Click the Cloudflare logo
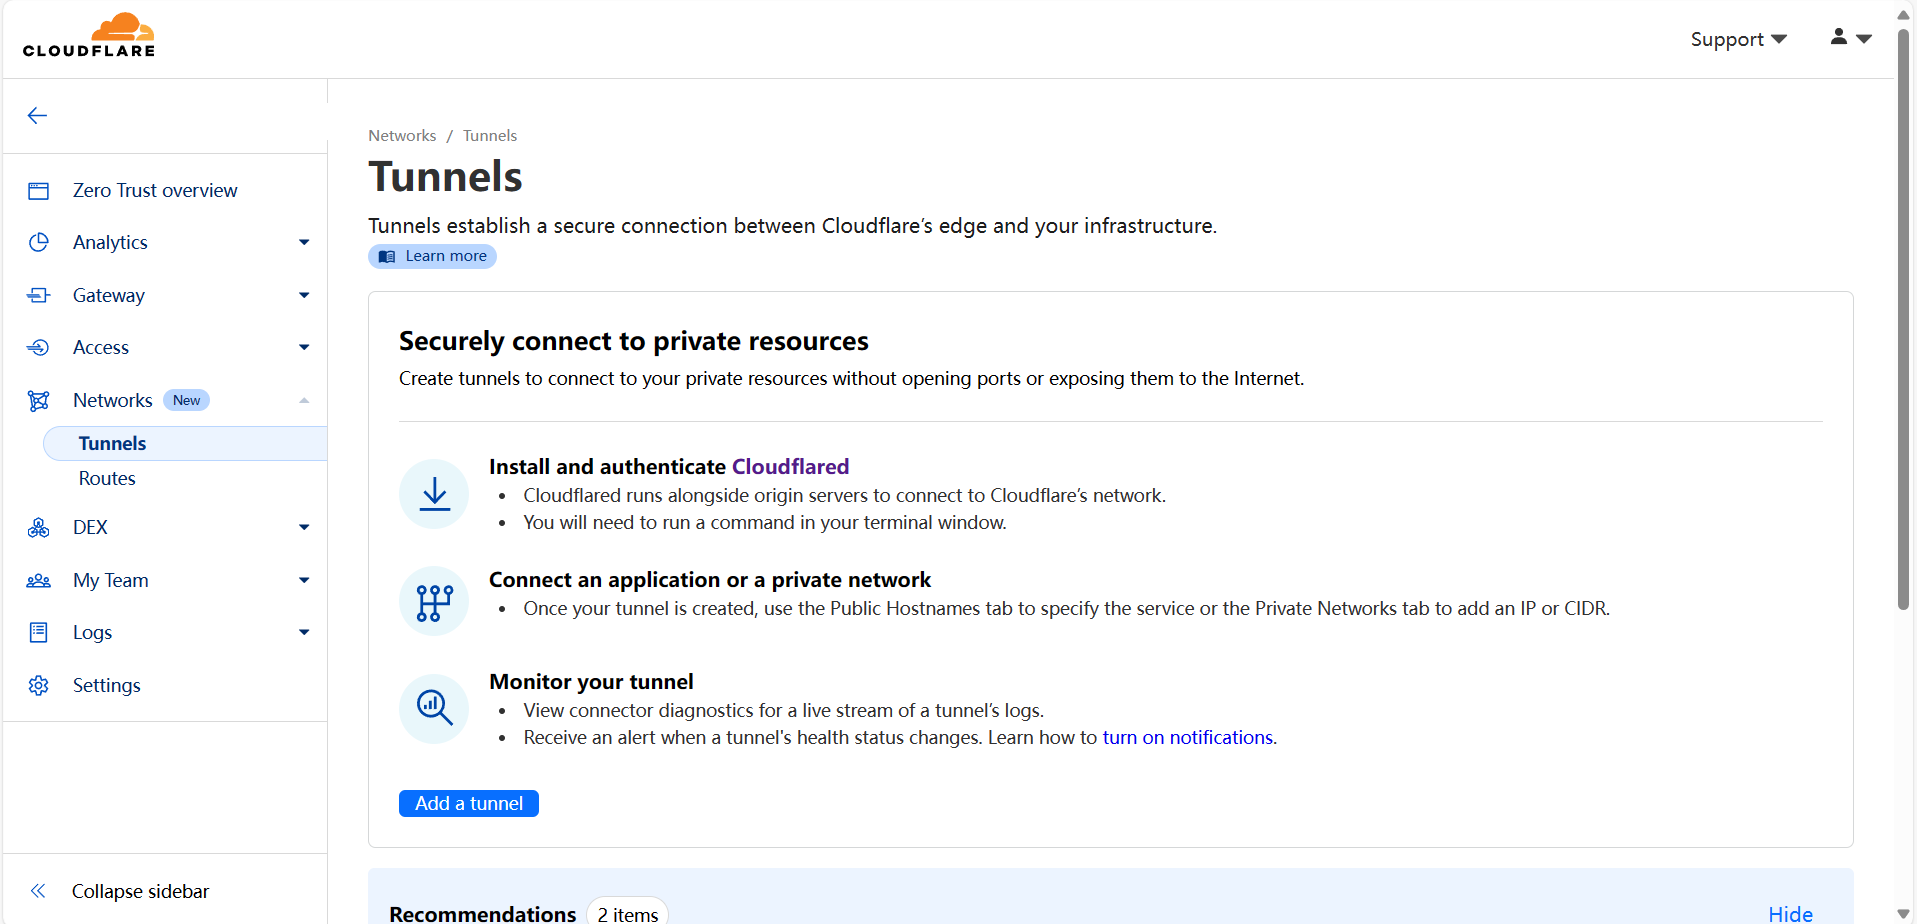1917x924 pixels. [89, 36]
